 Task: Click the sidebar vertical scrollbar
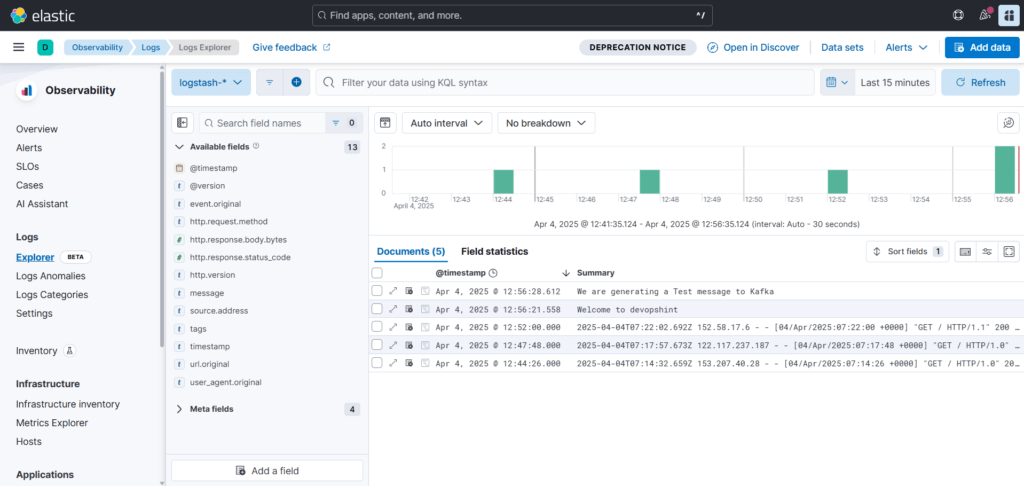click(x=163, y=209)
